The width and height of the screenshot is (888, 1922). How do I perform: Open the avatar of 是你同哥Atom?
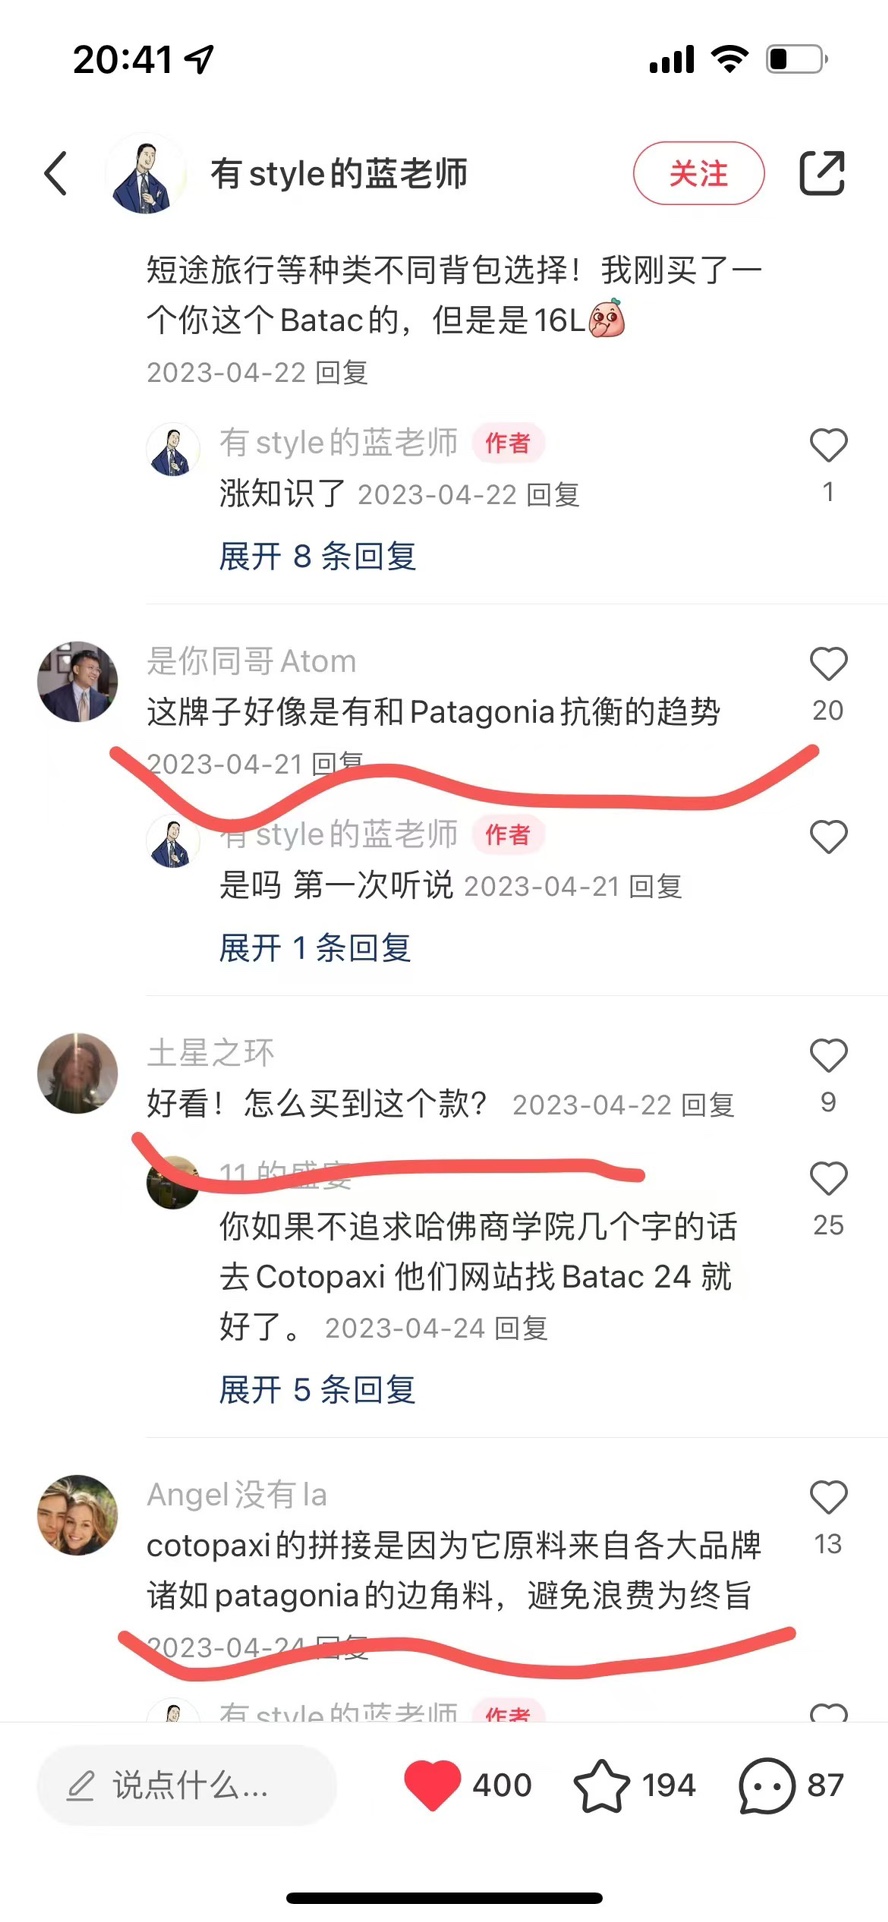[78, 682]
